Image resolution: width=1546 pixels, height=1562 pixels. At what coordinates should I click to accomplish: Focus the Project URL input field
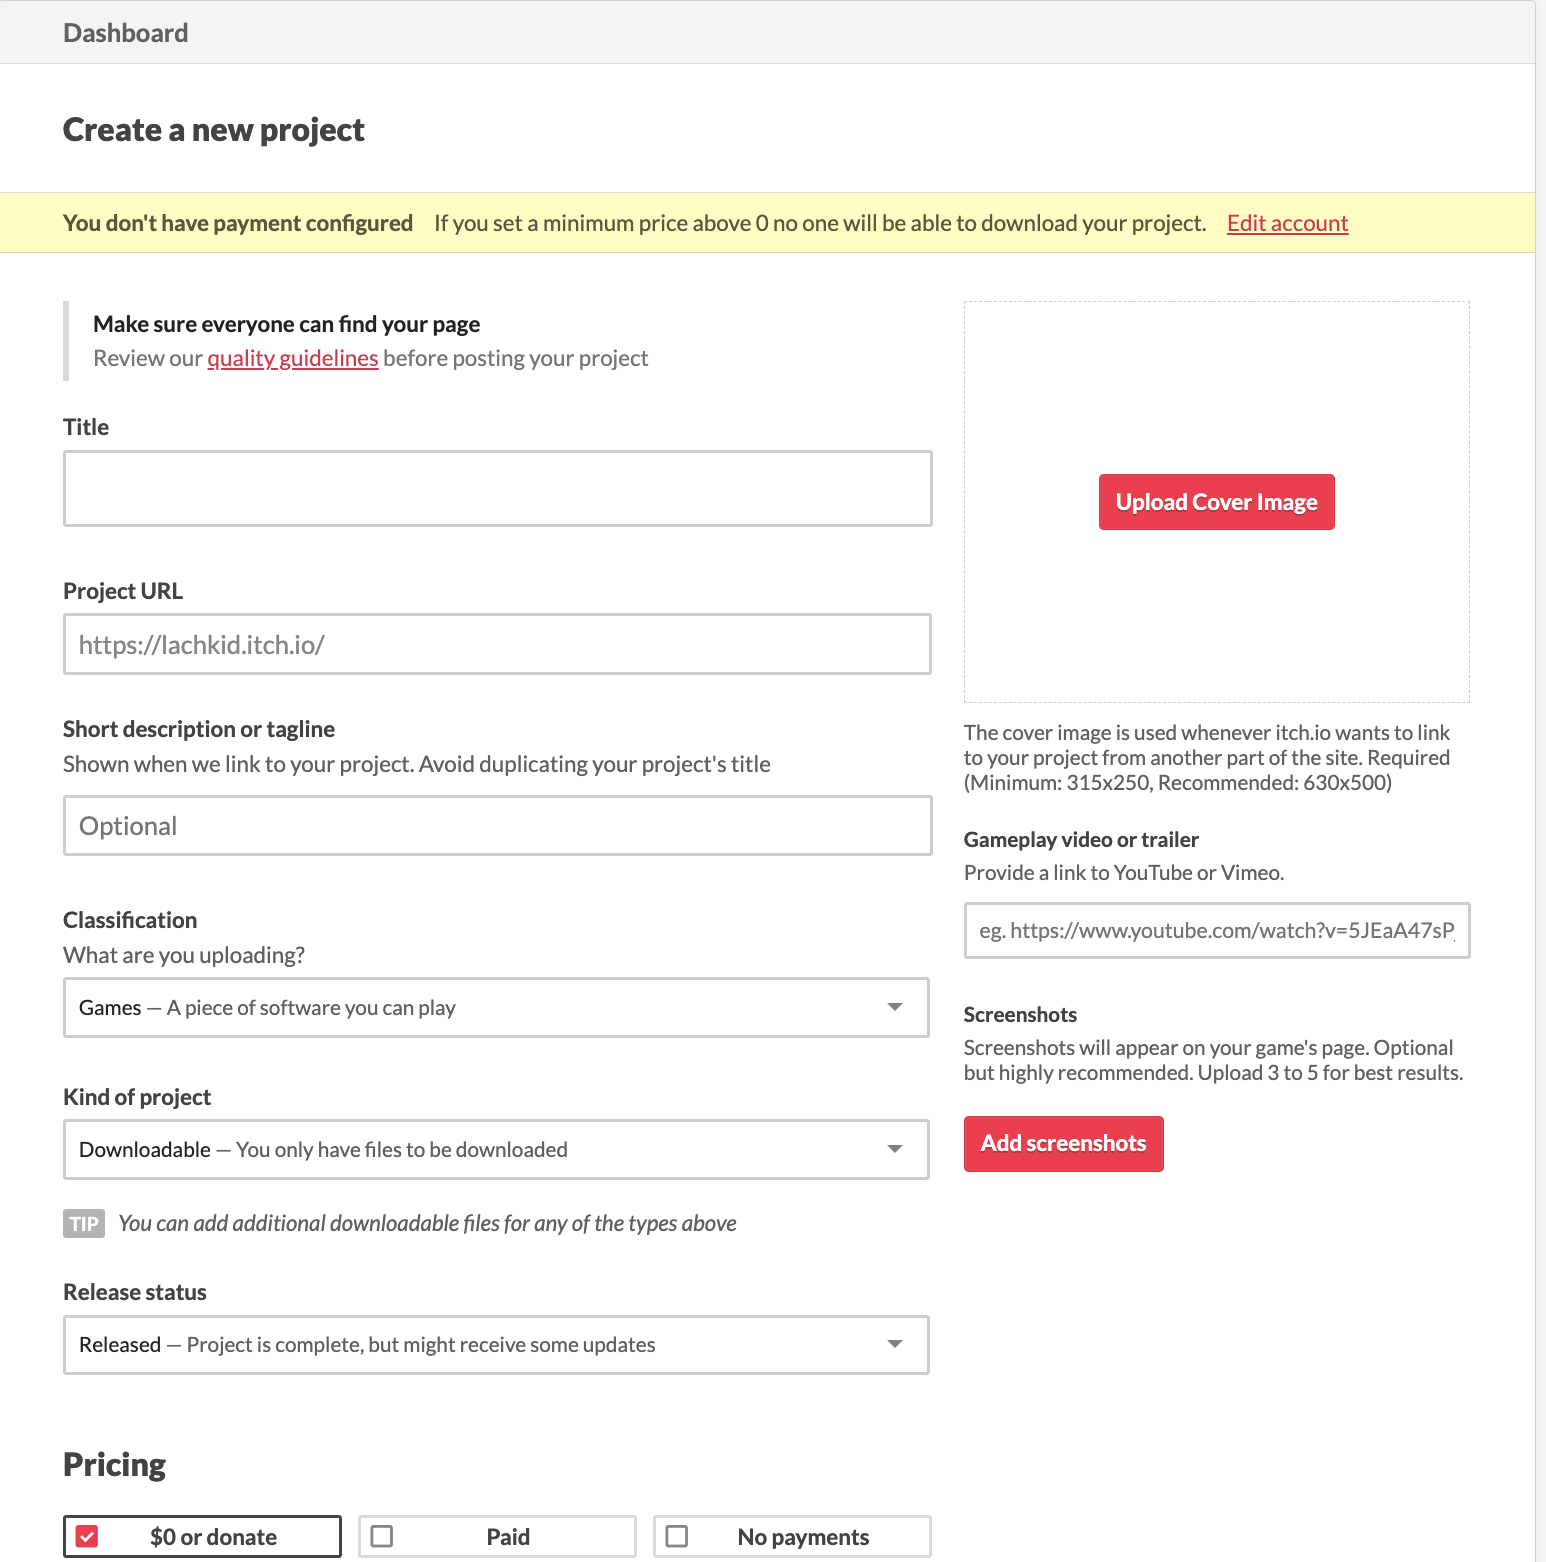tap(497, 644)
